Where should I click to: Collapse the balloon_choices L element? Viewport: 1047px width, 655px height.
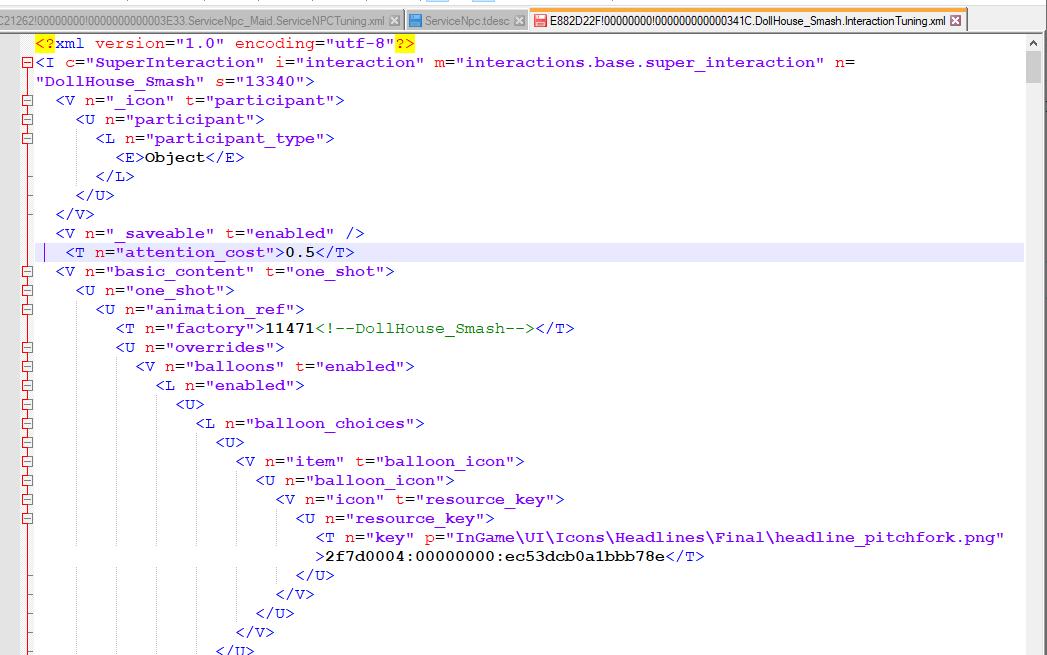pos(27,424)
